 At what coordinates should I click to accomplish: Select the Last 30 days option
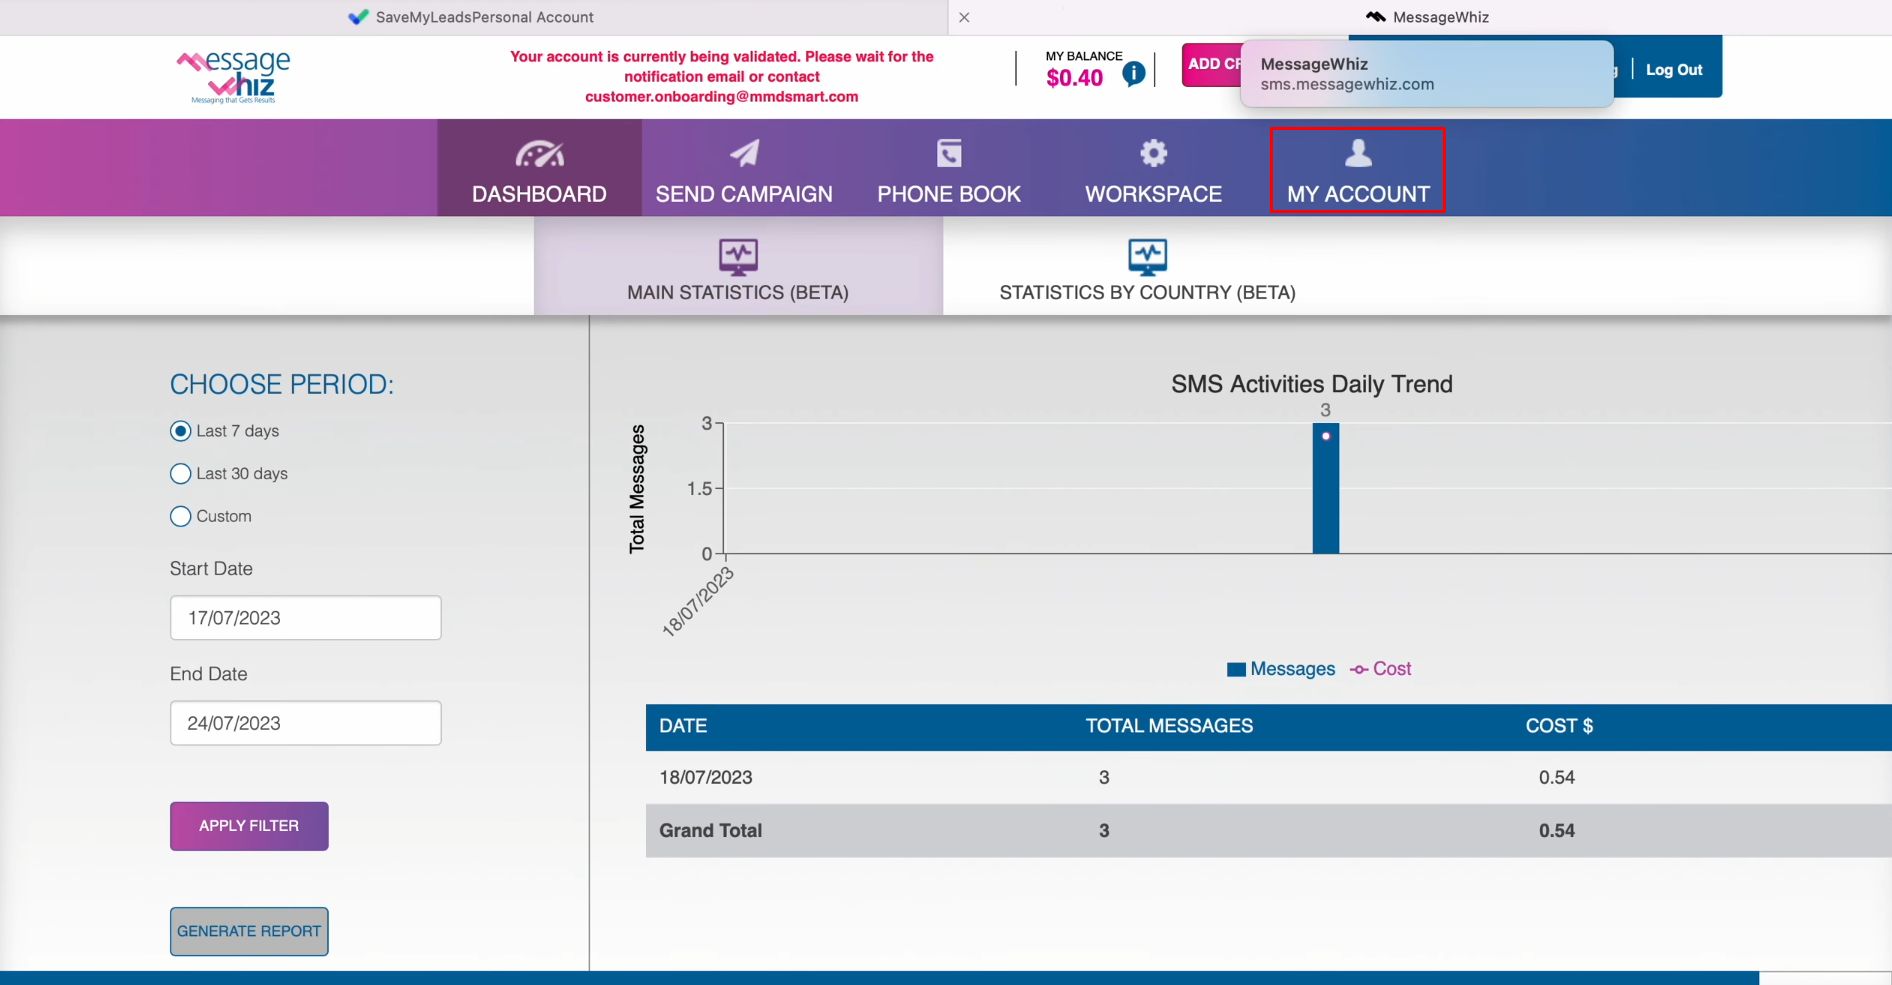(181, 474)
